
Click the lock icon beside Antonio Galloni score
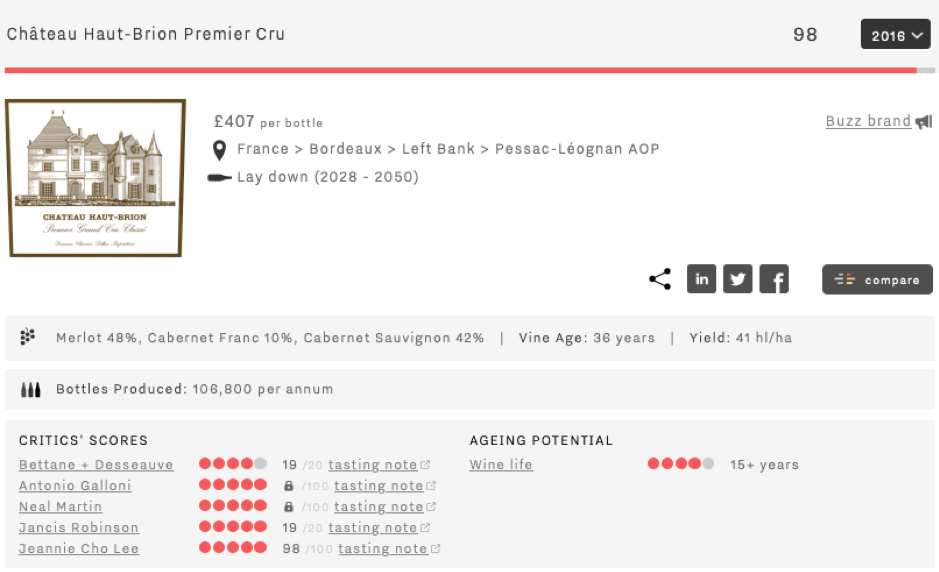coord(289,486)
